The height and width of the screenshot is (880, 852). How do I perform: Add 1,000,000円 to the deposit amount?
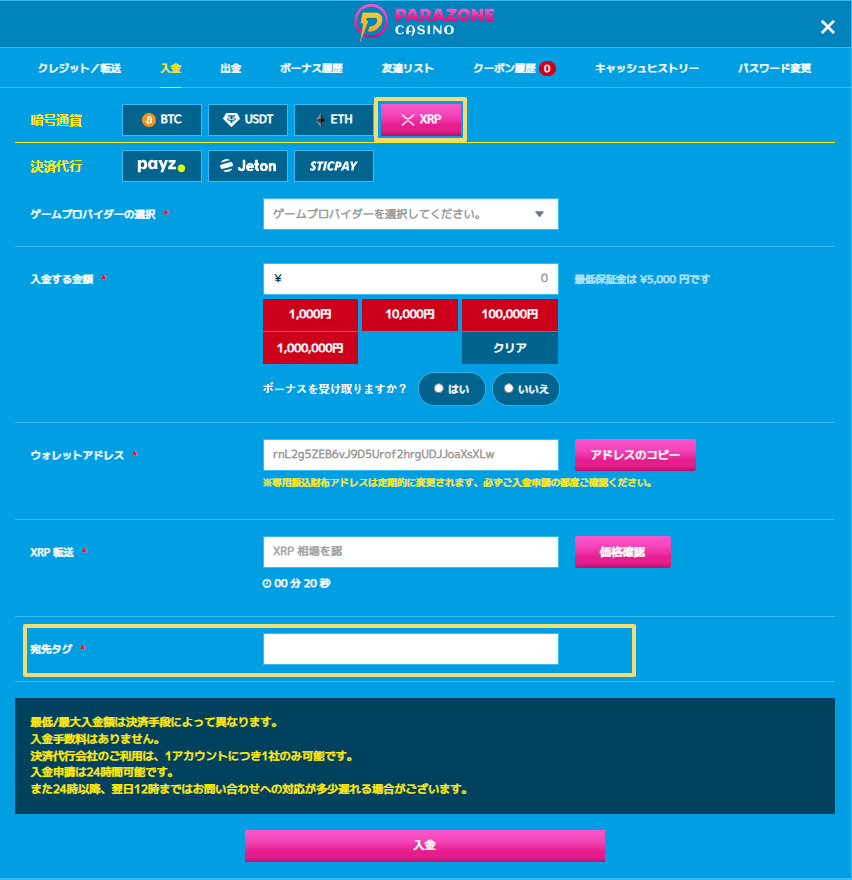310,348
